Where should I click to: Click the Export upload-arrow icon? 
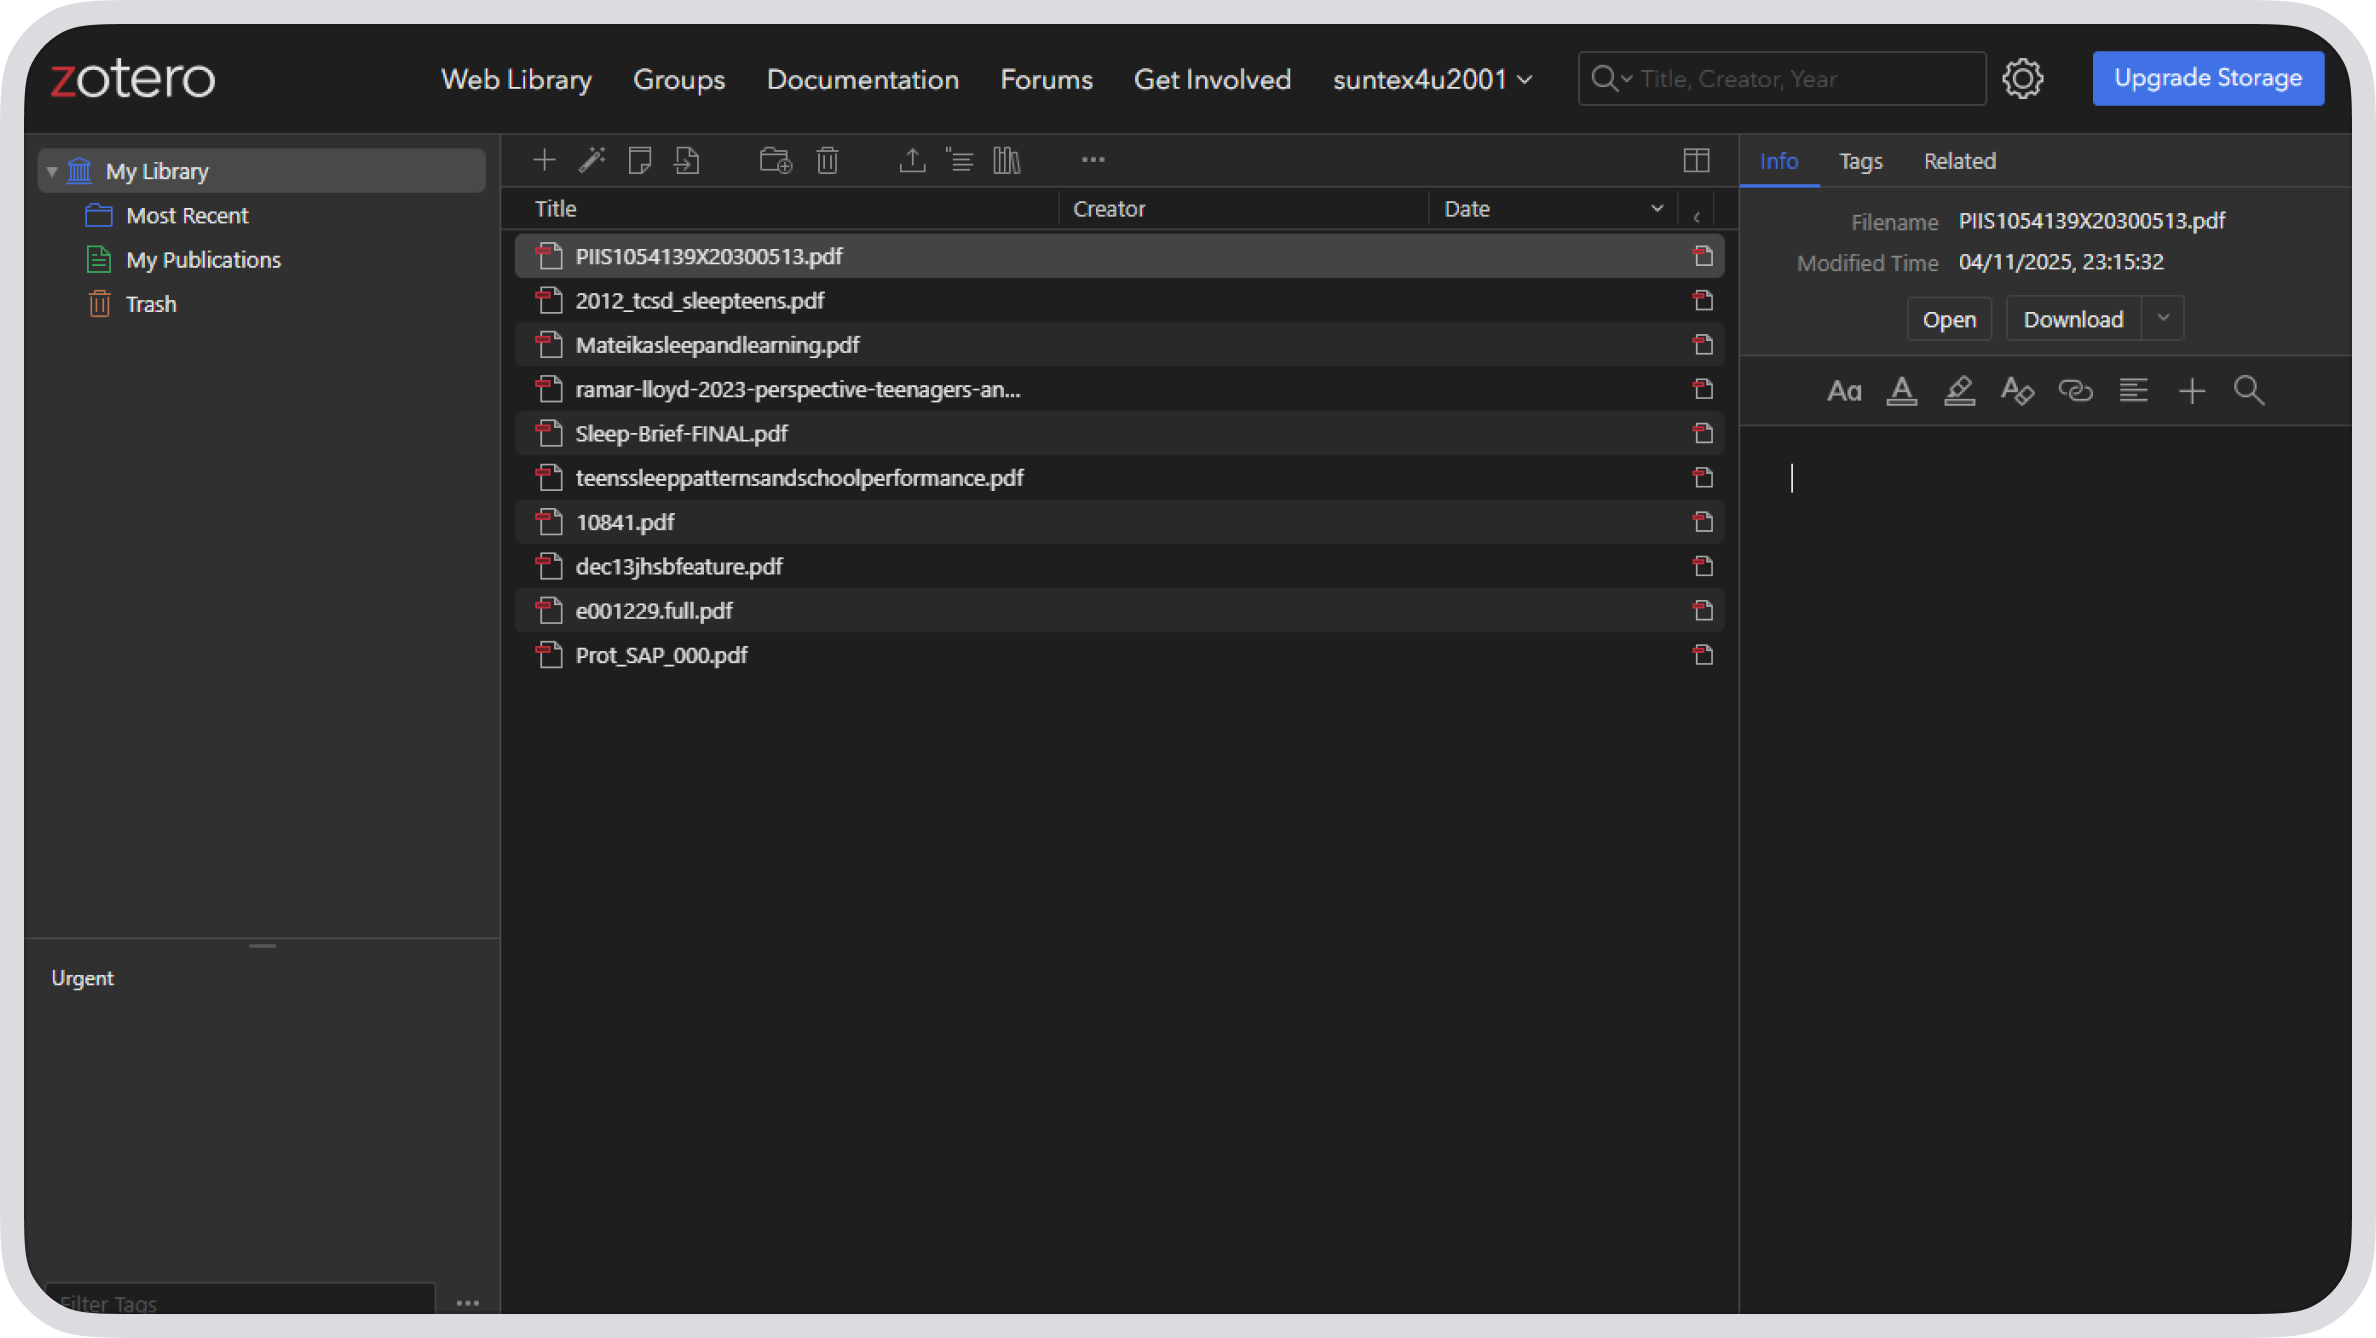(912, 160)
